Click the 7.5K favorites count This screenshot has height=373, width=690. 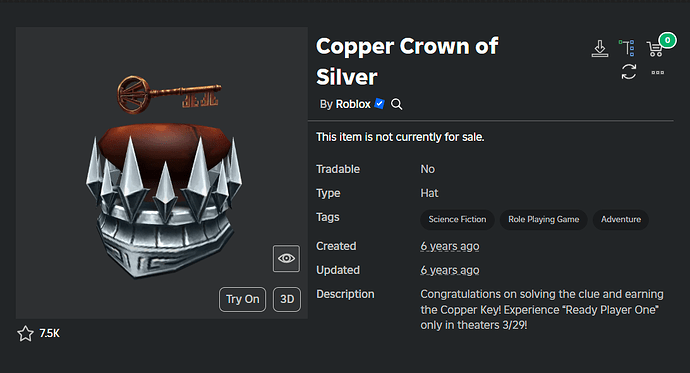pos(50,333)
